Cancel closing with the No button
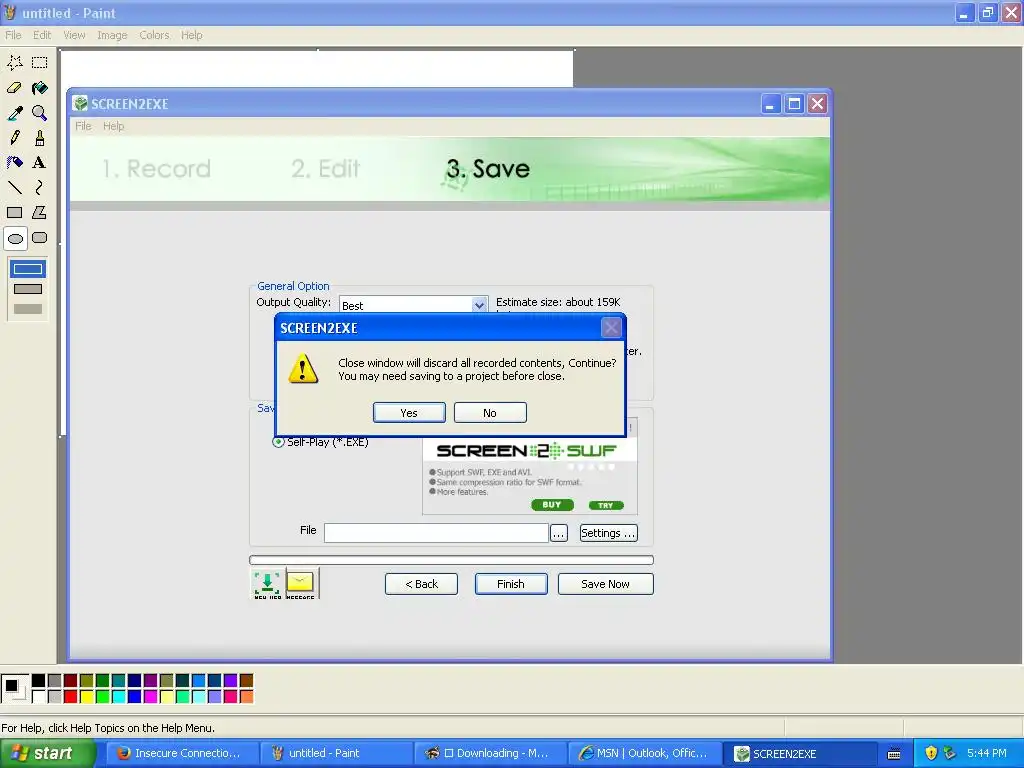The width and height of the screenshot is (1024, 768). pos(490,413)
